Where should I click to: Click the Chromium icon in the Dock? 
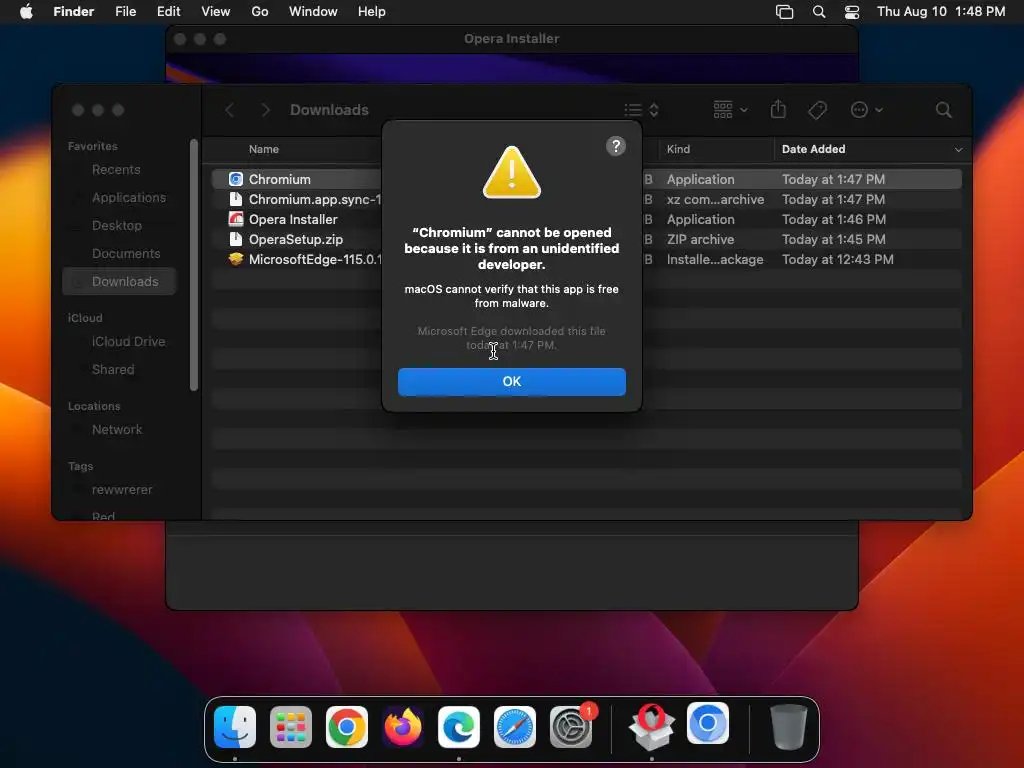pyautogui.click(x=708, y=724)
